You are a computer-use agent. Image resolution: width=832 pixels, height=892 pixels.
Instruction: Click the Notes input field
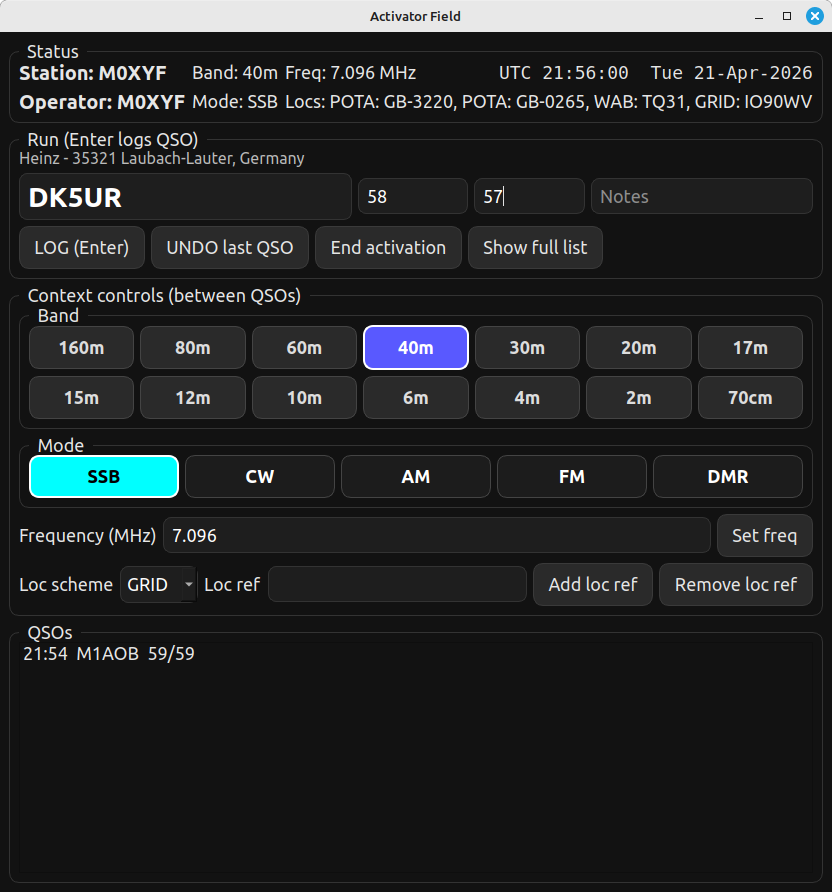701,197
